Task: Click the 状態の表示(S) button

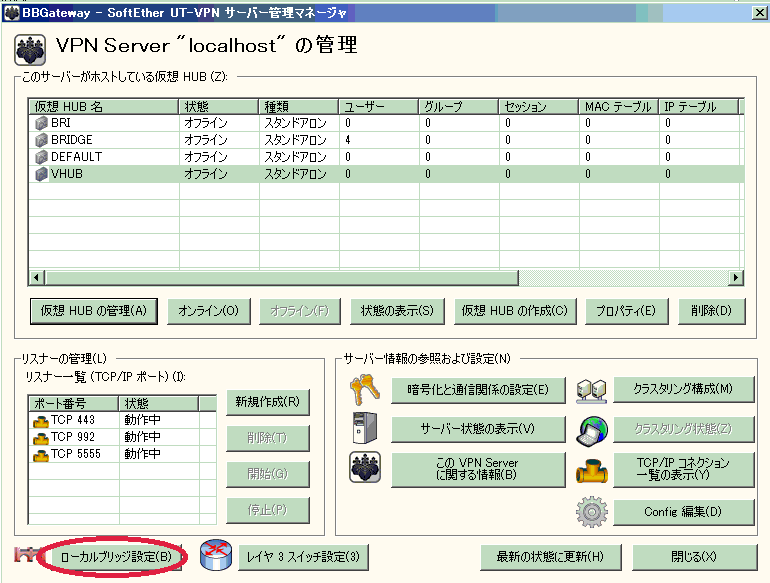Action: pyautogui.click(x=397, y=311)
